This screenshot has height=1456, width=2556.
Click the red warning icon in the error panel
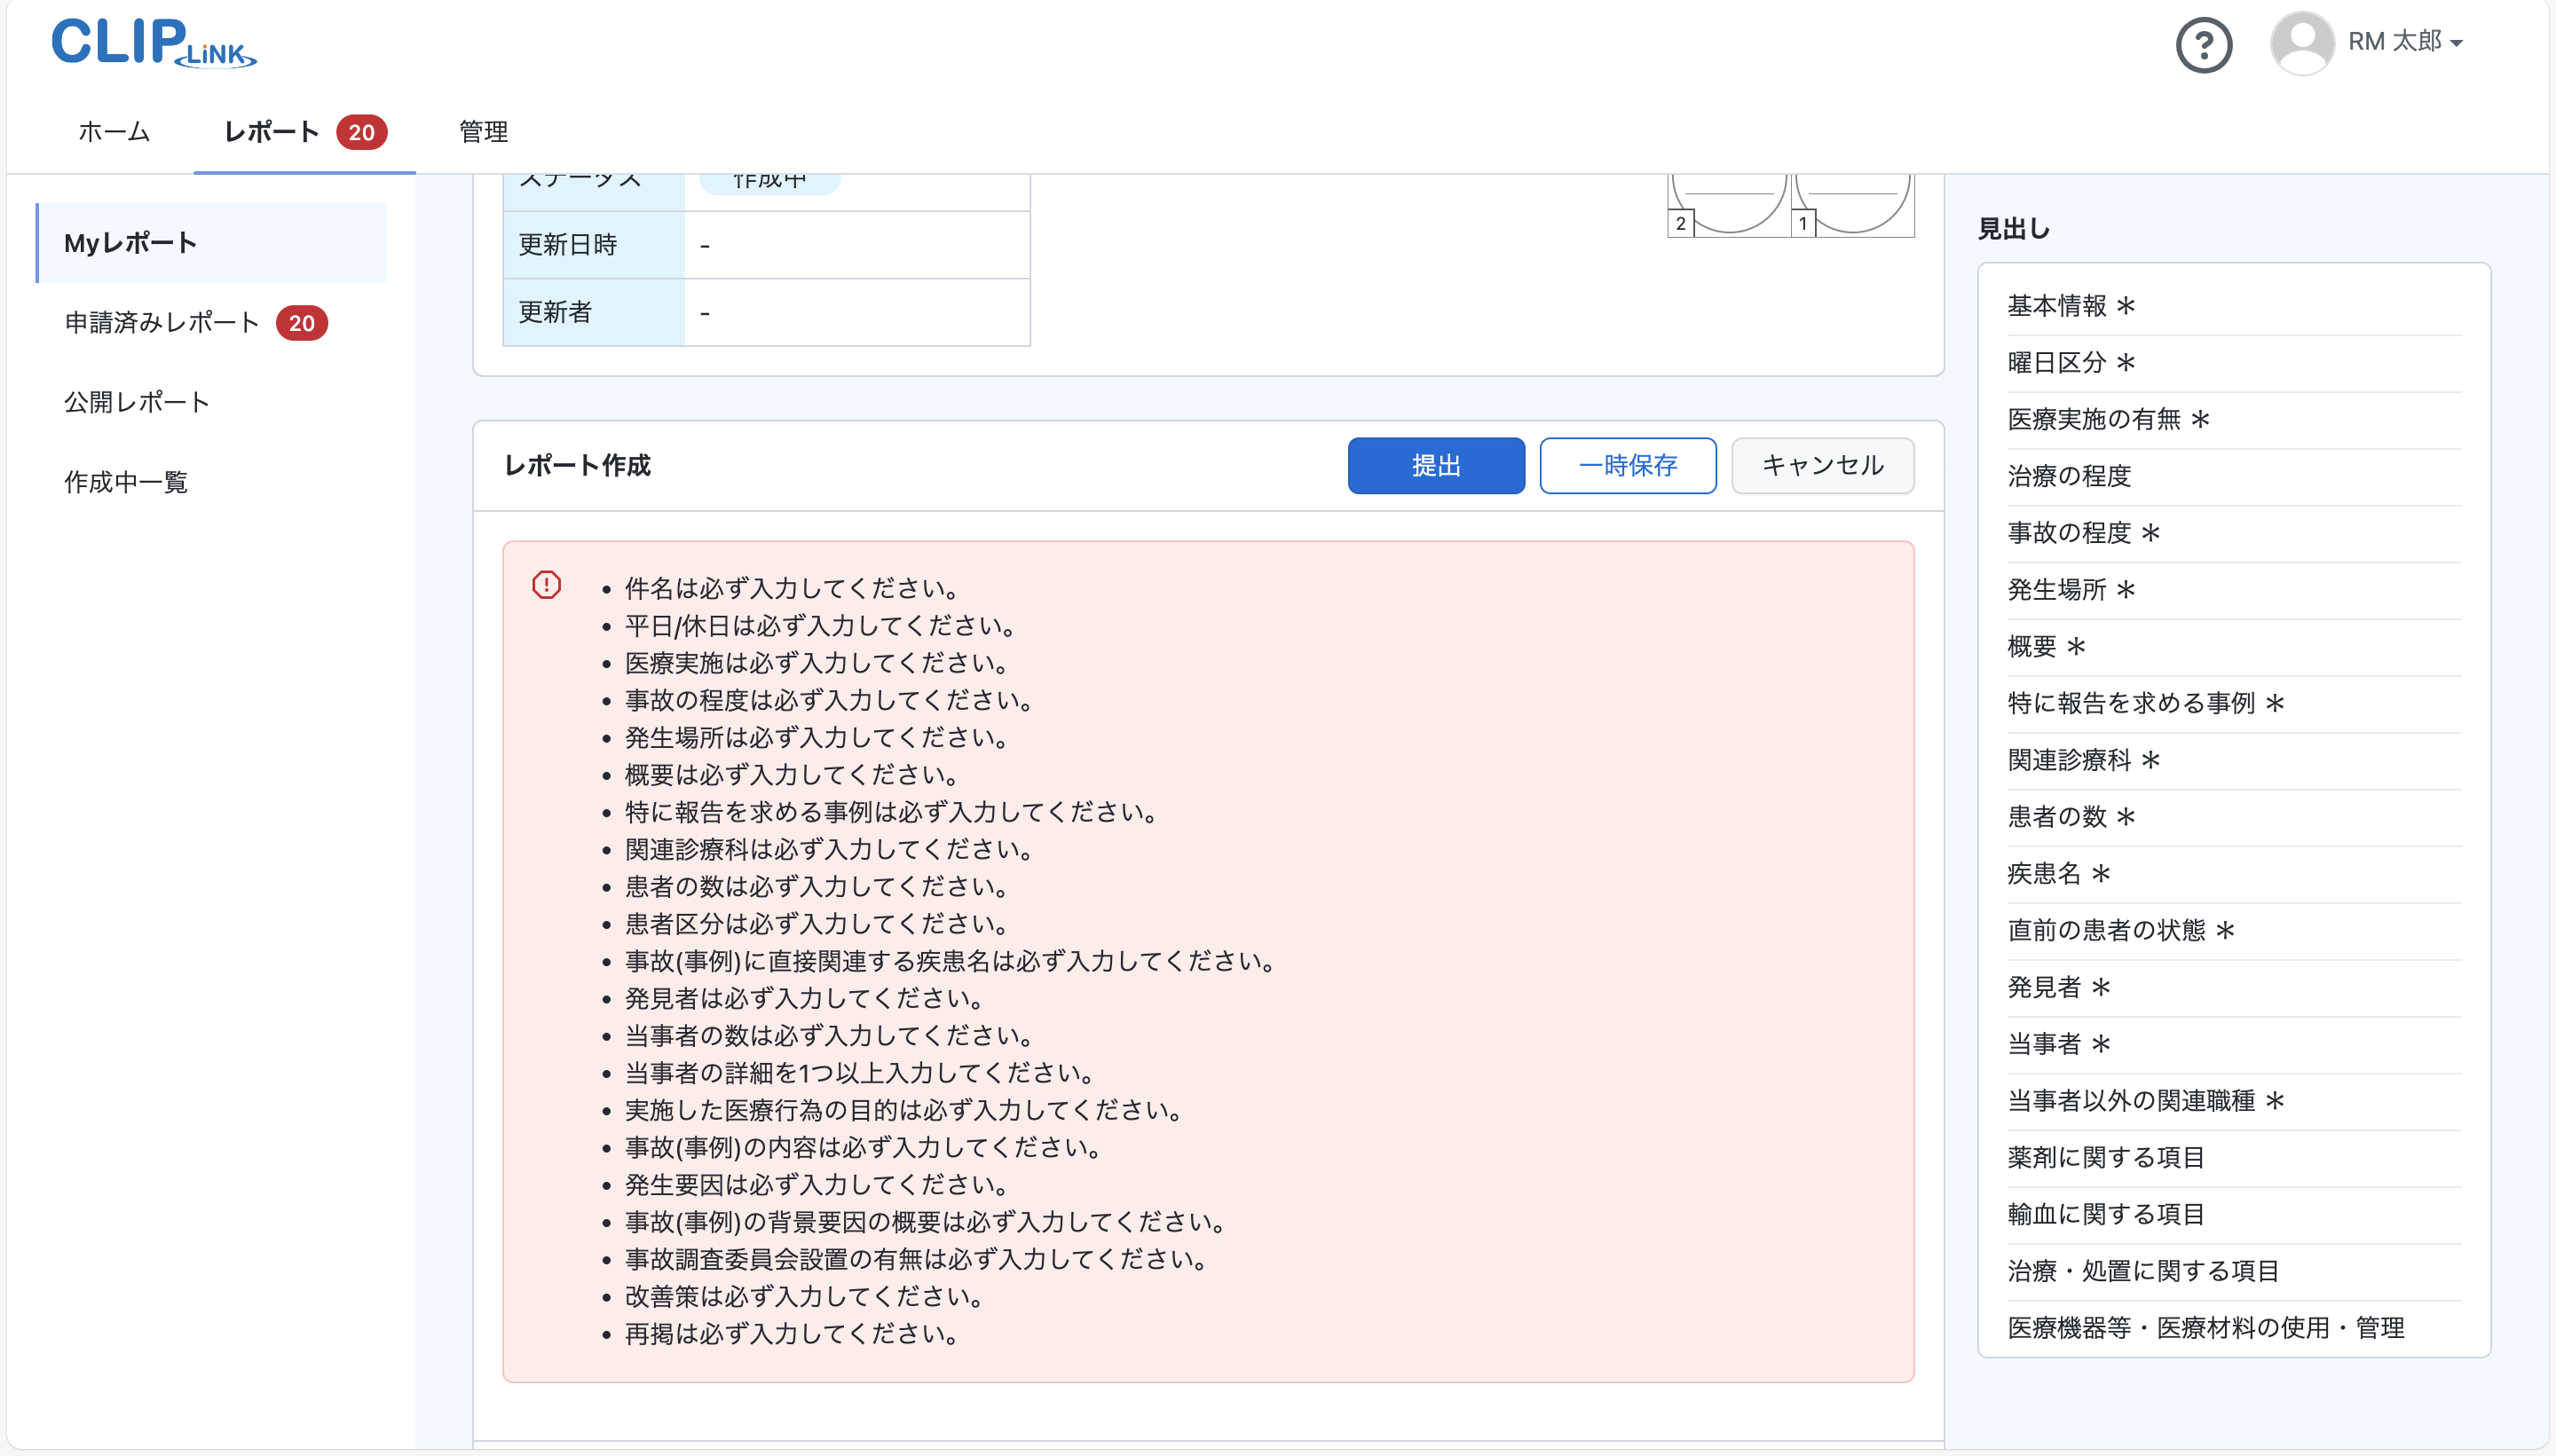[547, 584]
